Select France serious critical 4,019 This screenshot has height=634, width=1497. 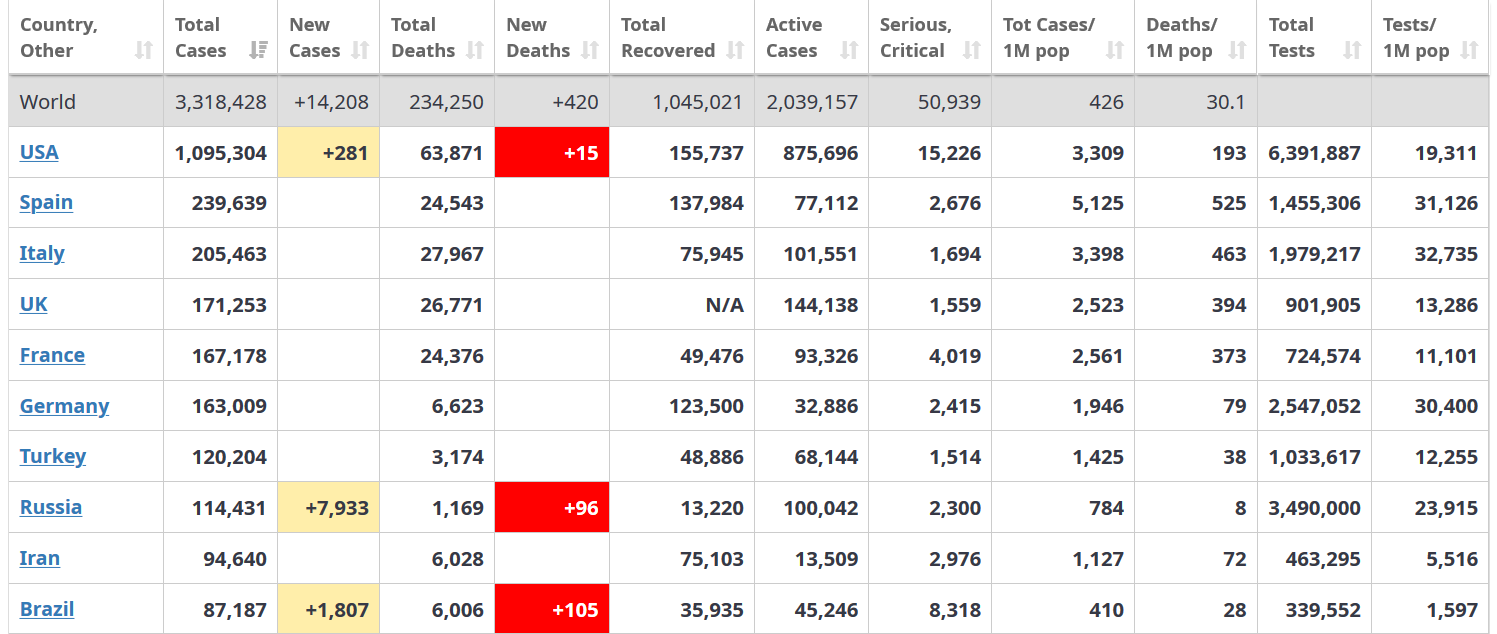(x=955, y=356)
